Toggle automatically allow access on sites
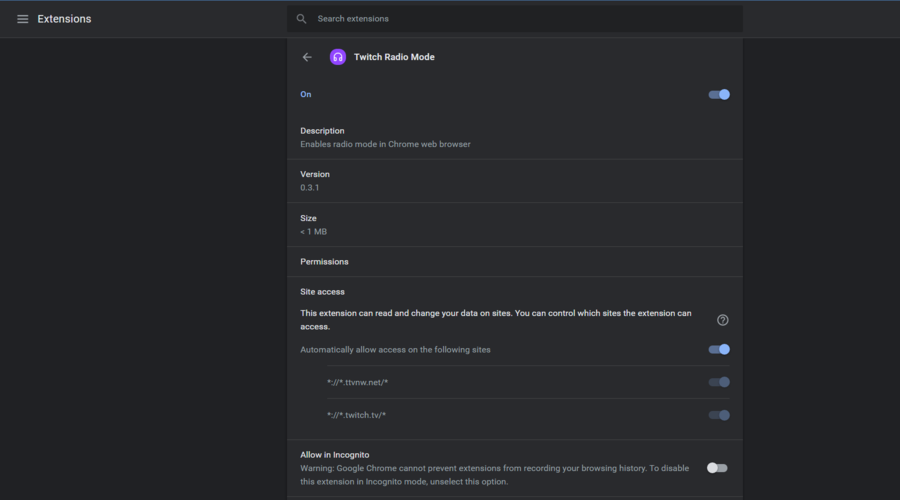 (x=719, y=350)
